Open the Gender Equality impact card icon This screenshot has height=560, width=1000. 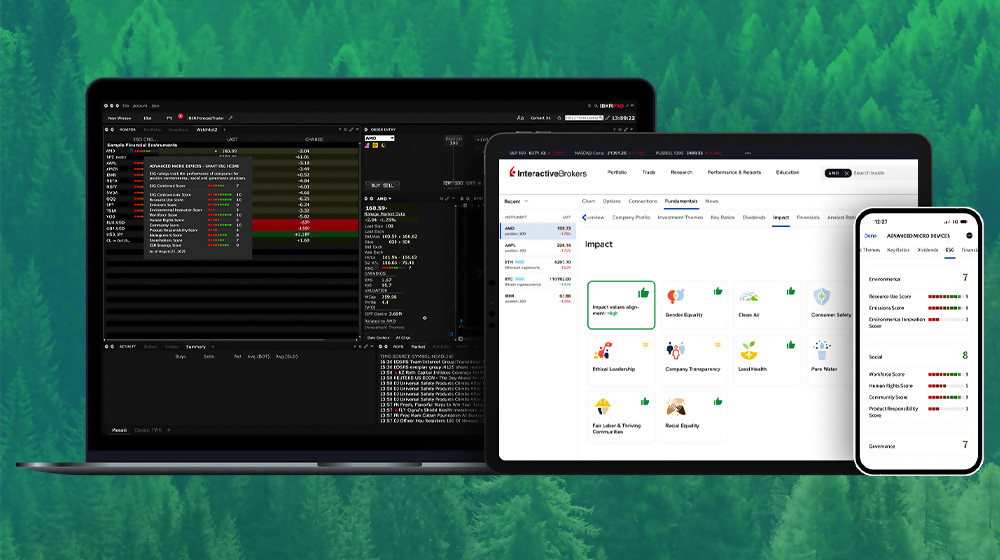click(676, 296)
